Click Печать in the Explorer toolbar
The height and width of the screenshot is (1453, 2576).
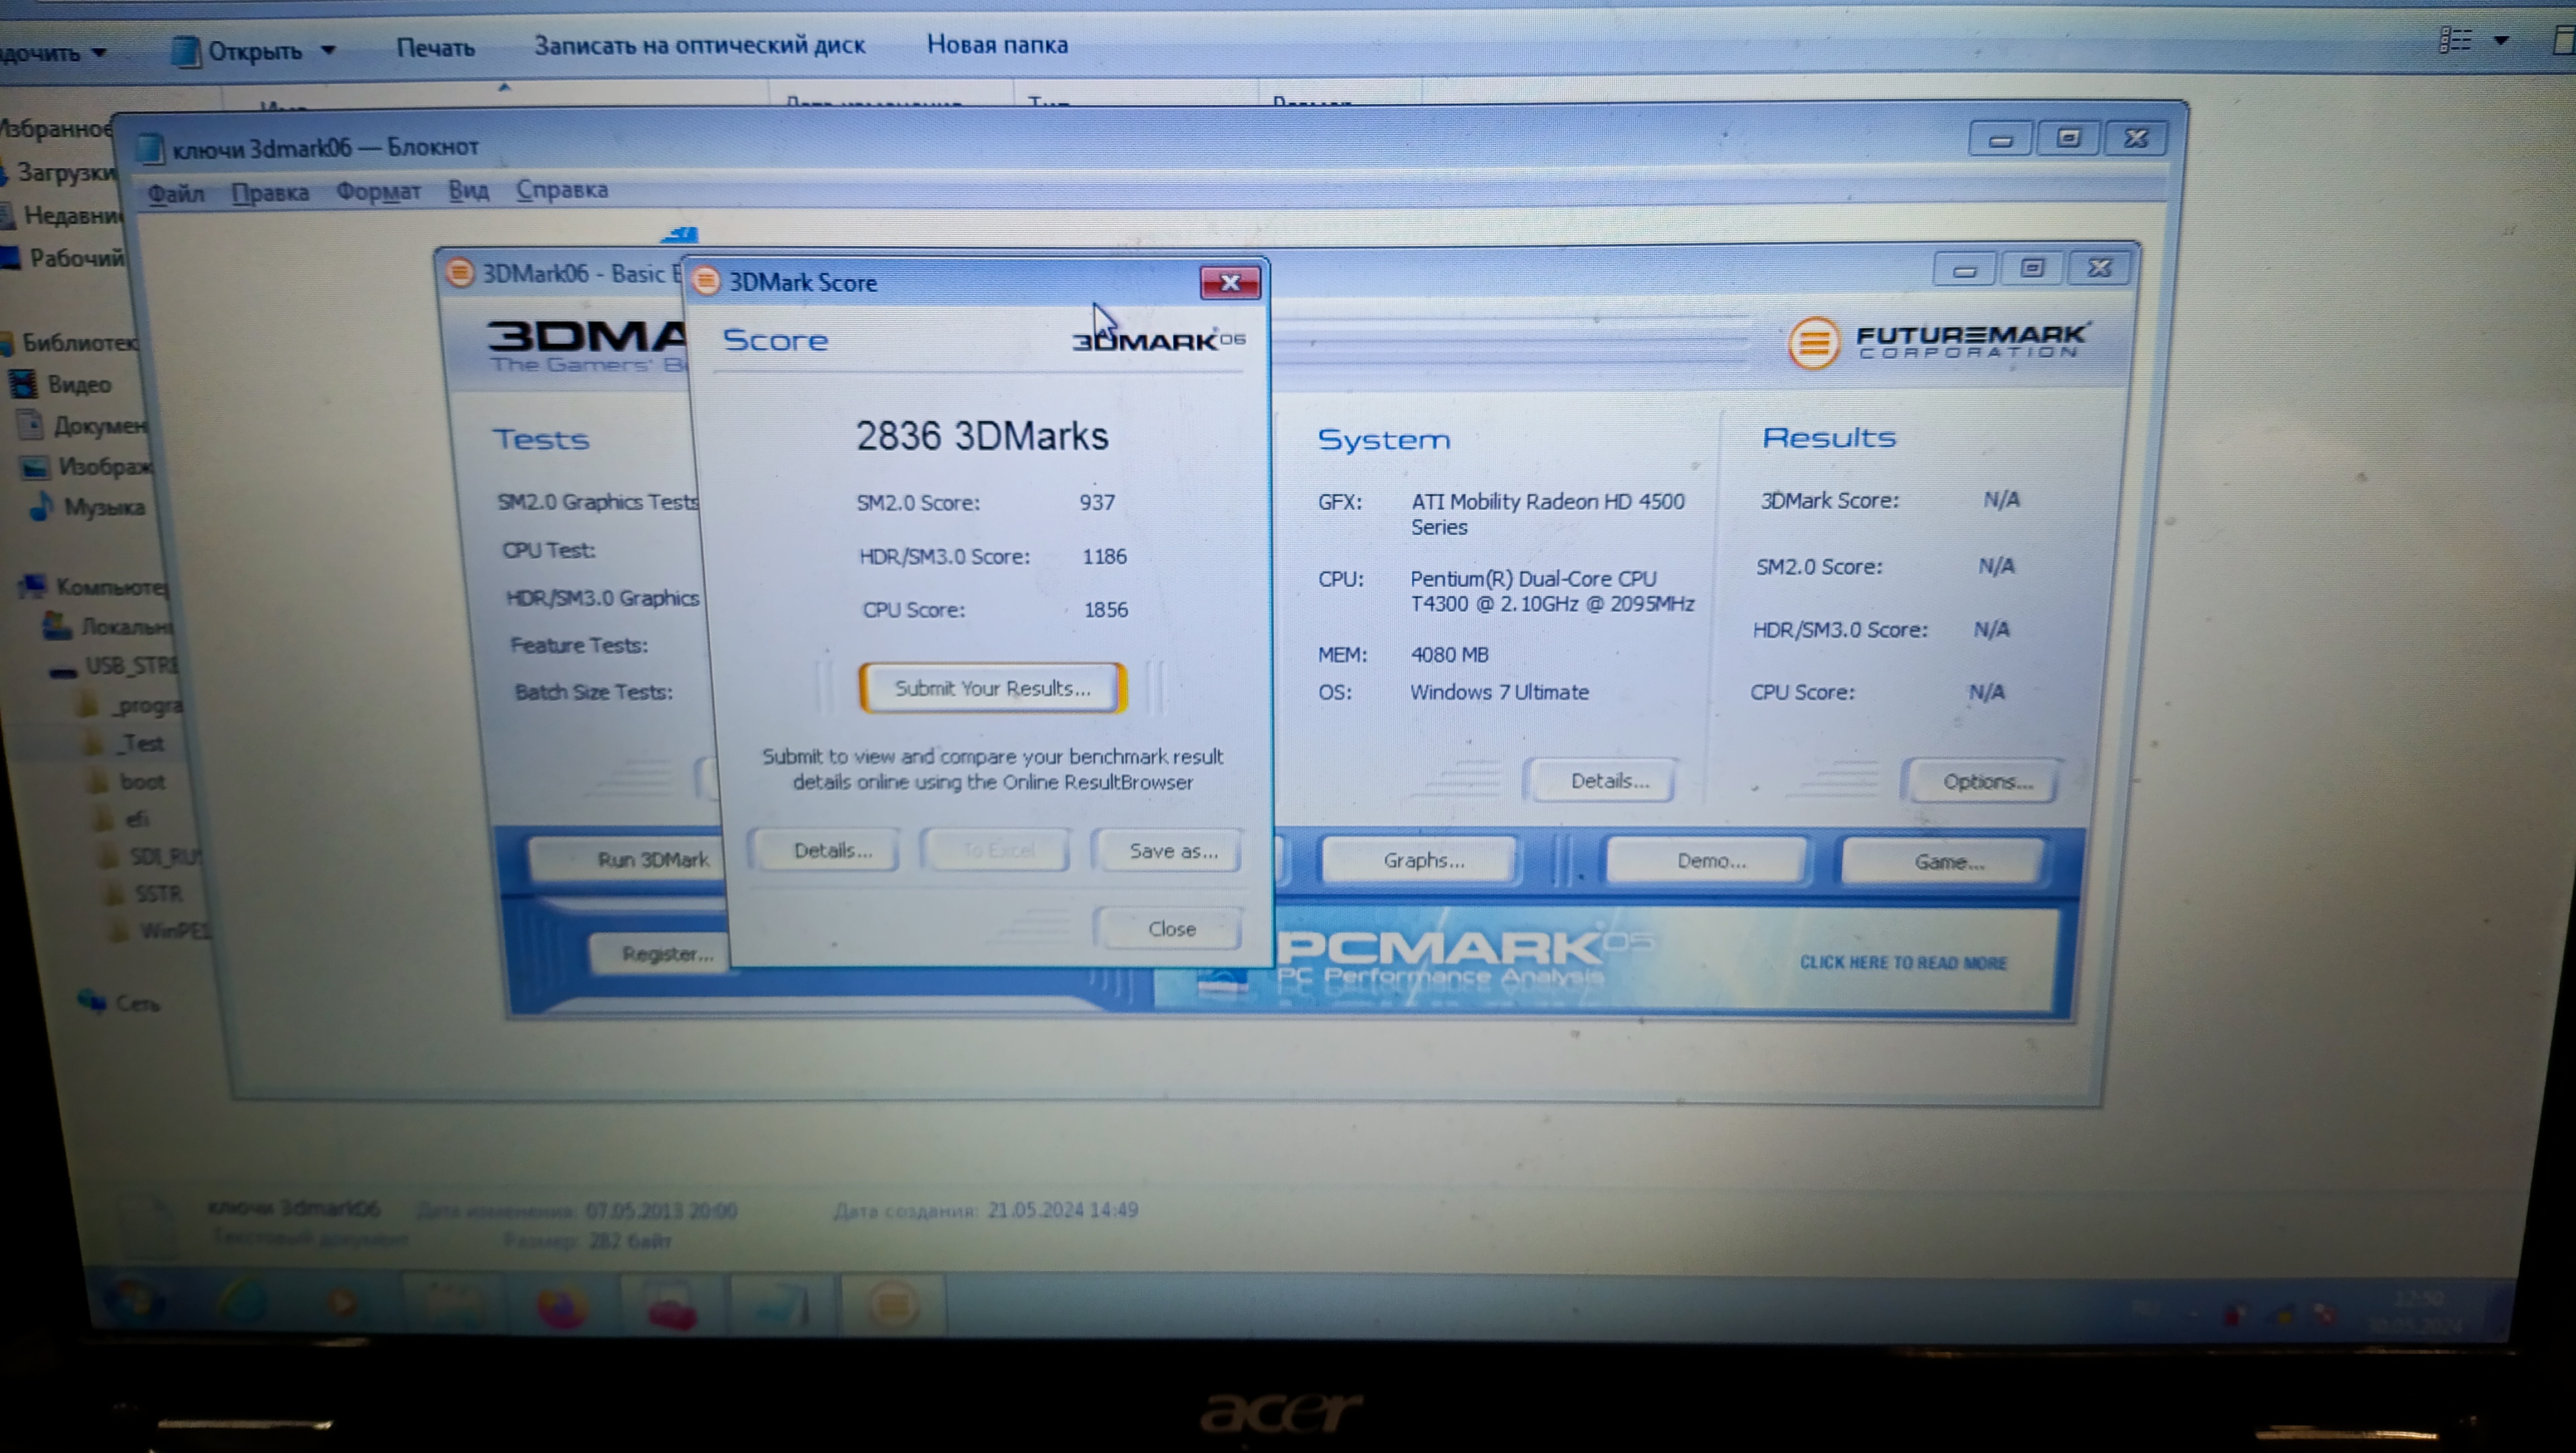tap(435, 47)
